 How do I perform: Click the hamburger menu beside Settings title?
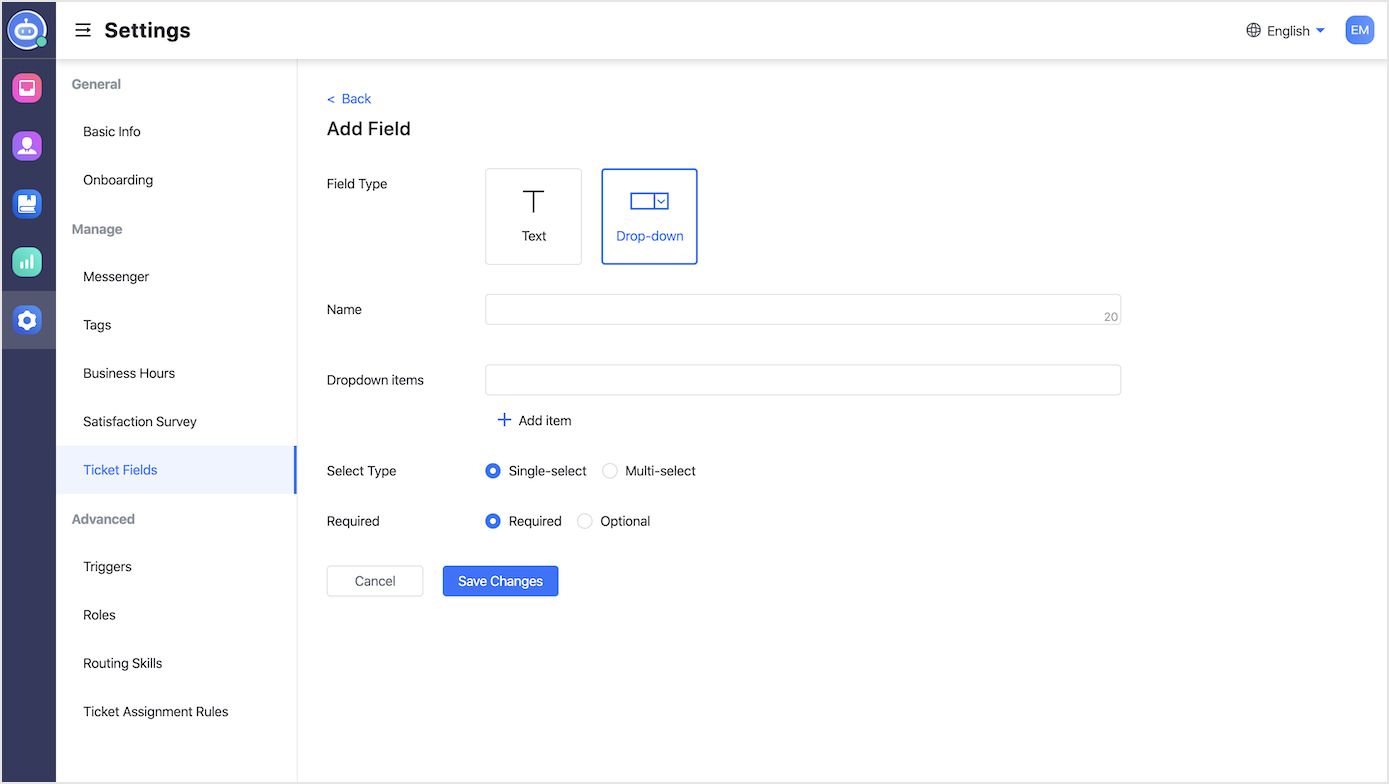click(83, 30)
